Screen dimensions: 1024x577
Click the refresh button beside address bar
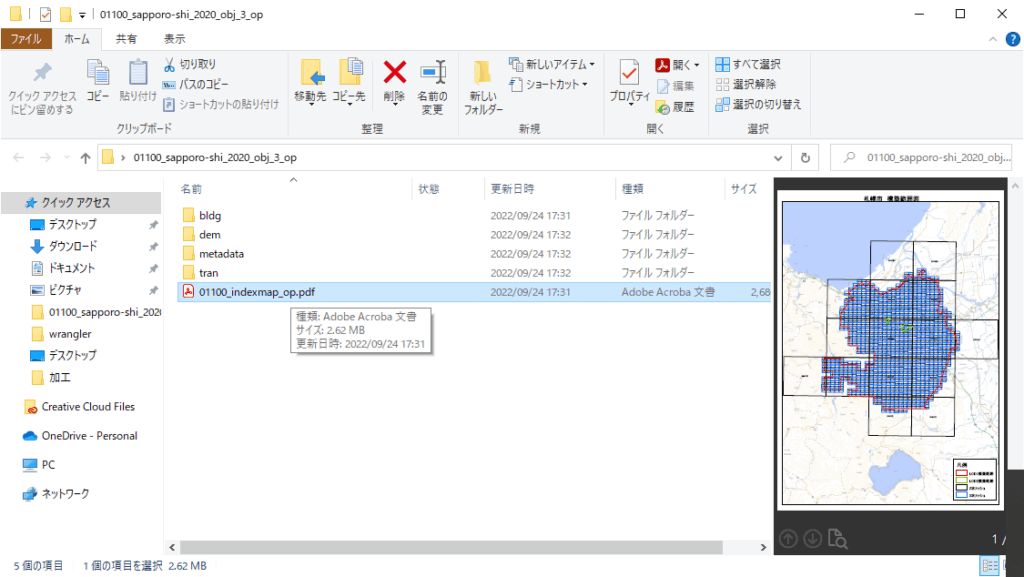805,158
